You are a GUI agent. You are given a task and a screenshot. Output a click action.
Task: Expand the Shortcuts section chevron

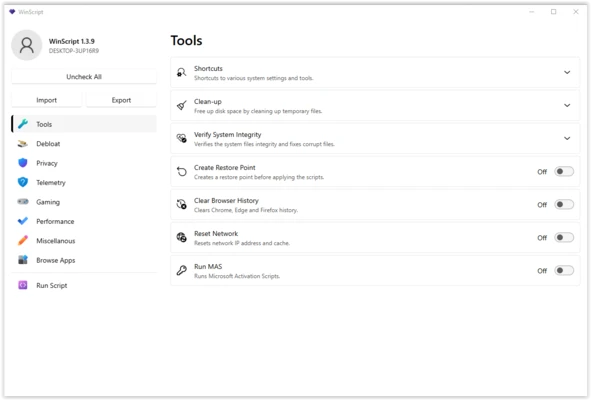(x=567, y=72)
